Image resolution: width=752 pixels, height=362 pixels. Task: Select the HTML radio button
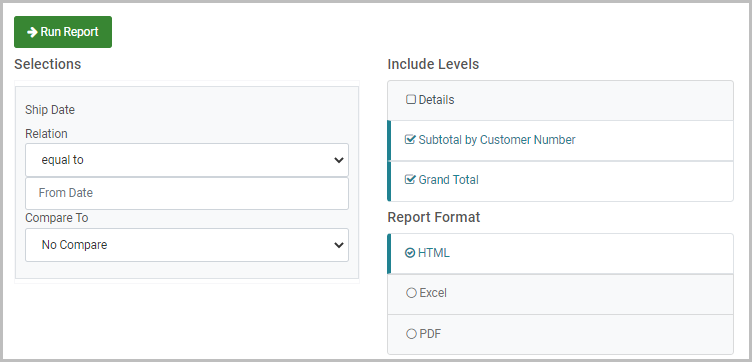point(410,253)
